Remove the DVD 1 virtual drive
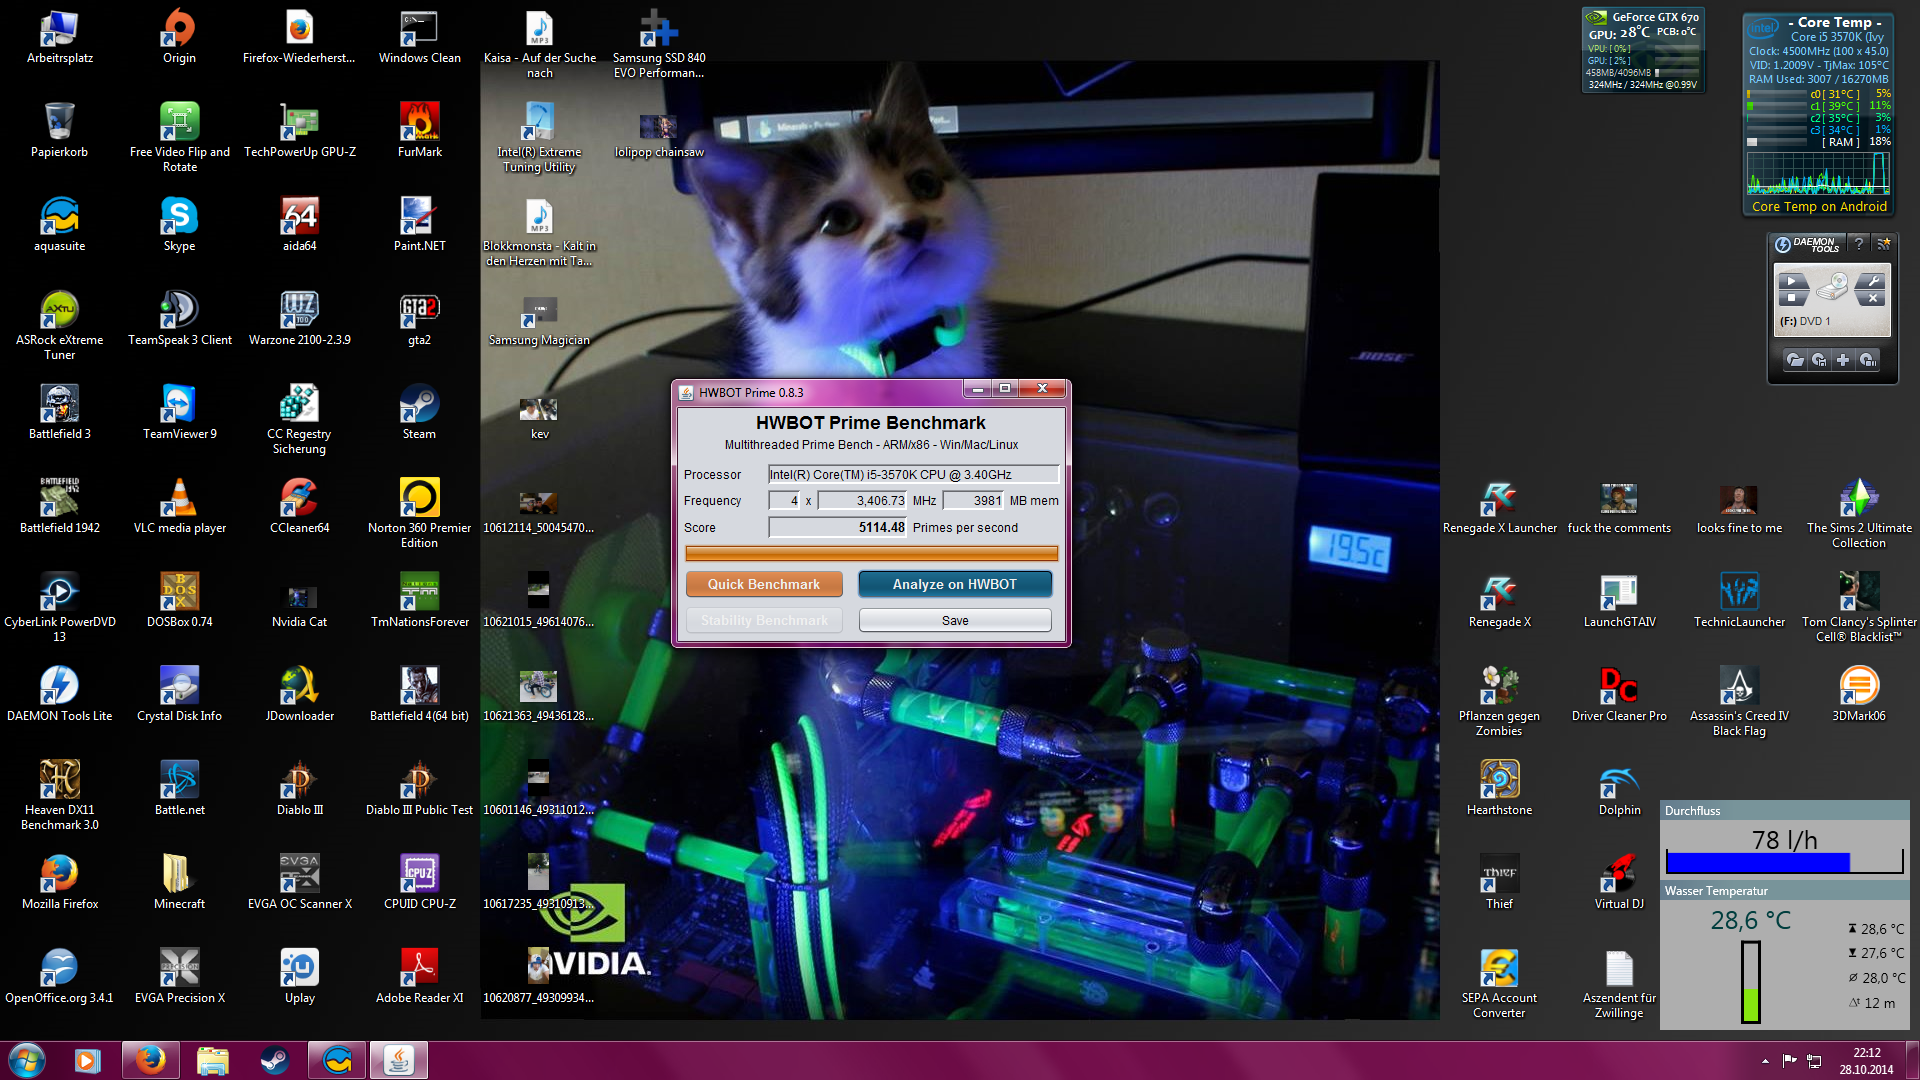 point(1872,298)
